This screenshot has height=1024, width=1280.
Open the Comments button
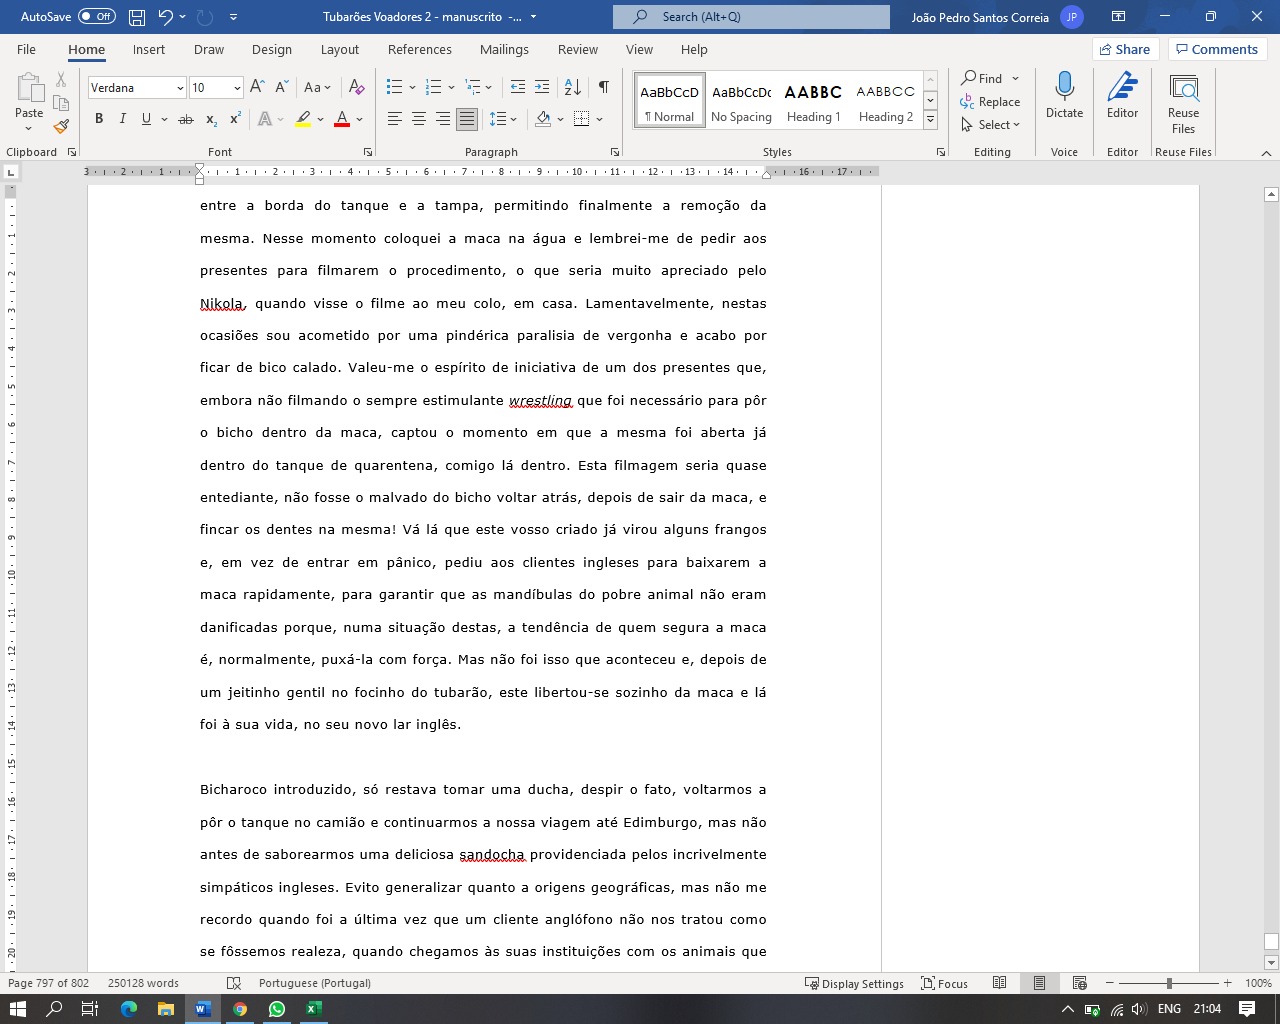click(x=1216, y=49)
